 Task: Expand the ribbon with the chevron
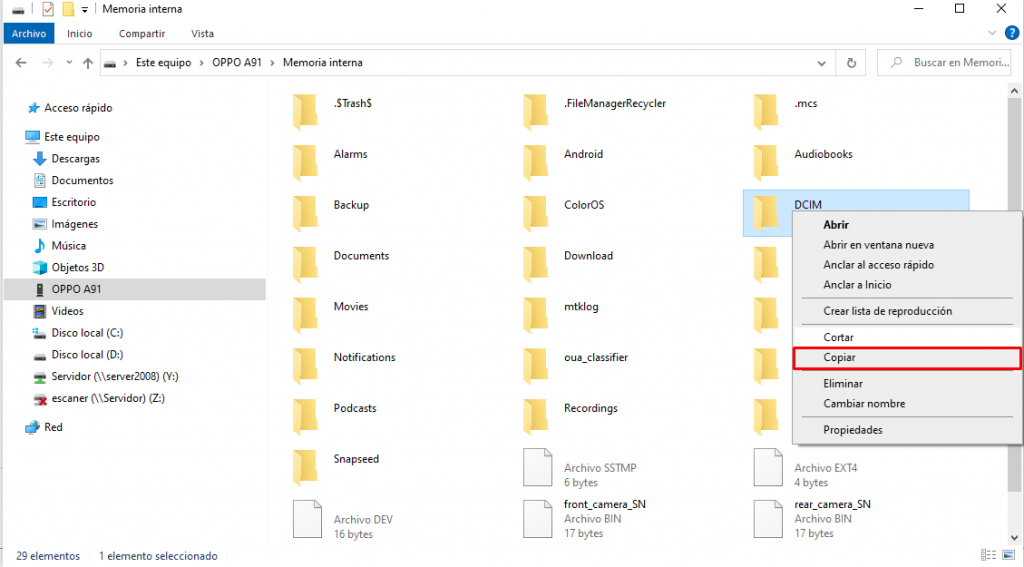point(990,33)
